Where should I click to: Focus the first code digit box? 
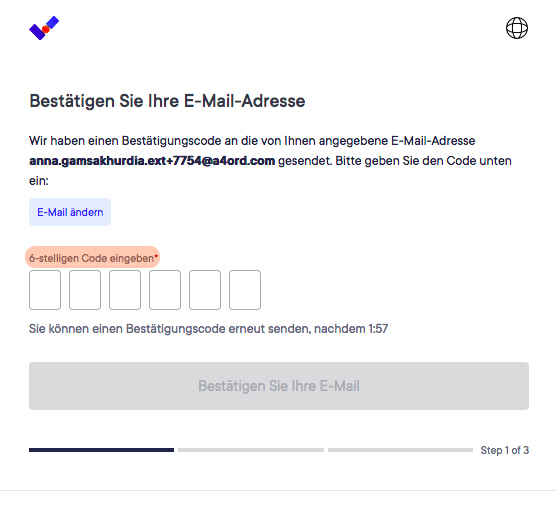tap(45, 290)
